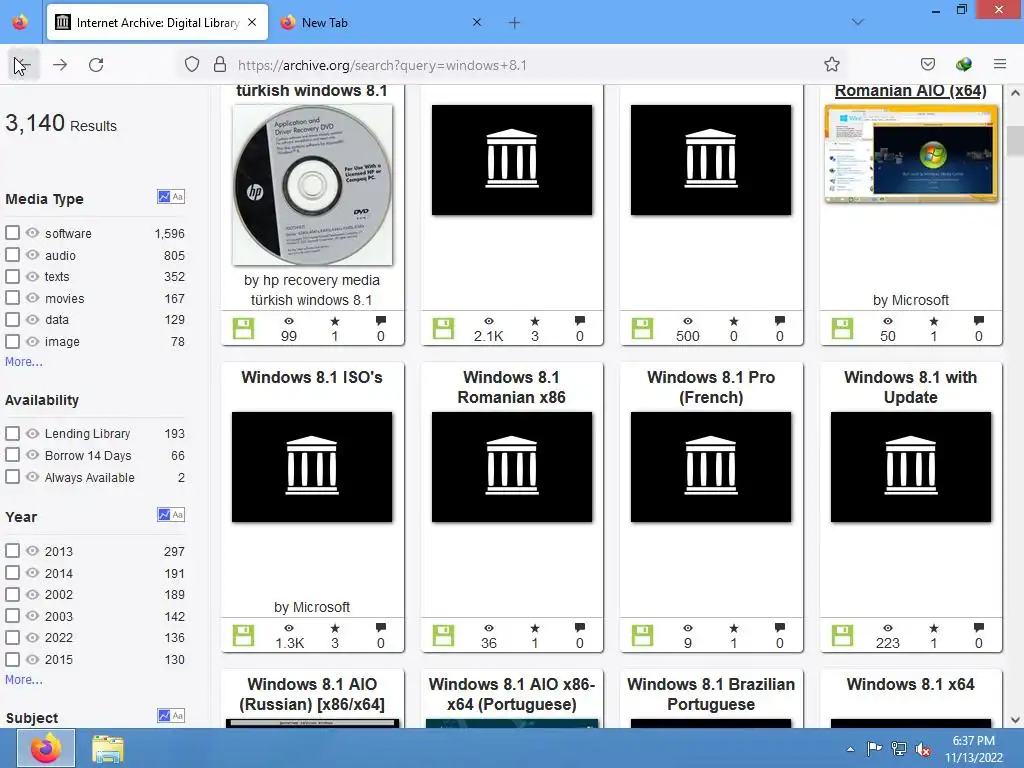Click the network tray icon

pos(899,749)
